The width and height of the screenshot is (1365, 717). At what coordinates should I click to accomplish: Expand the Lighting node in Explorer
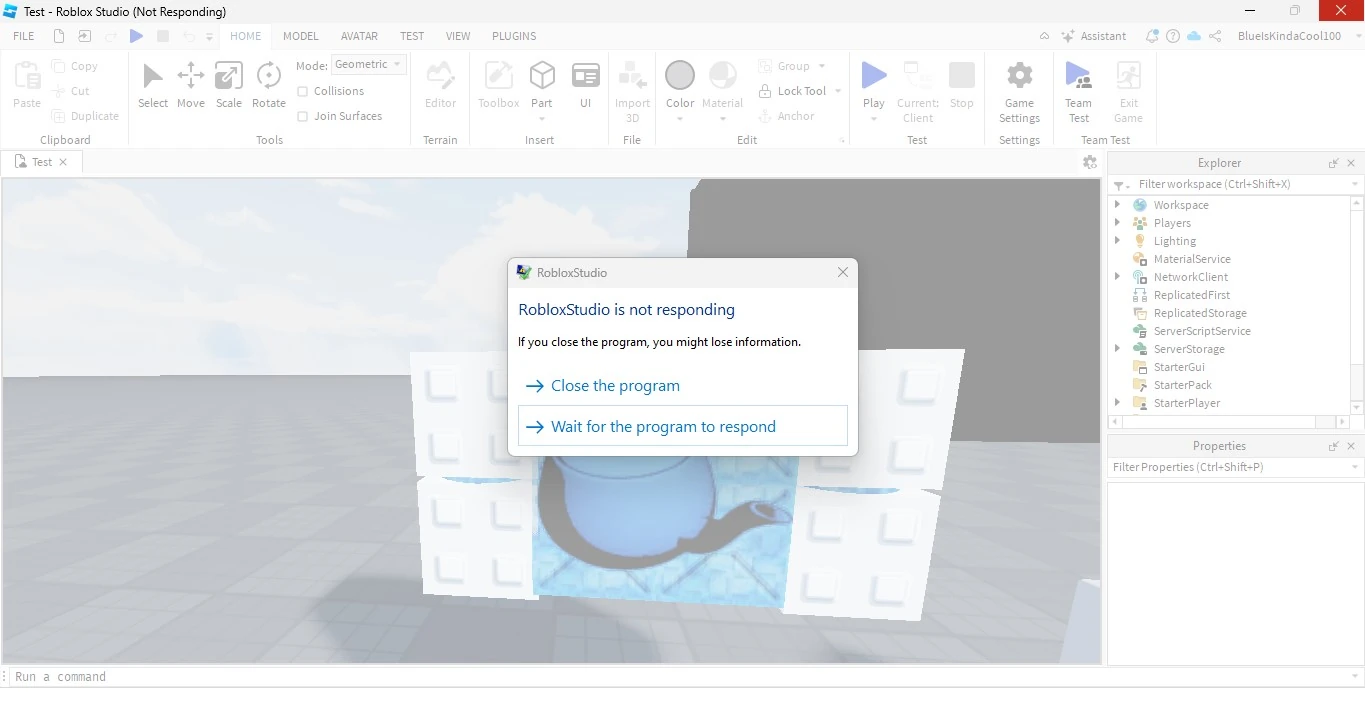(1117, 240)
